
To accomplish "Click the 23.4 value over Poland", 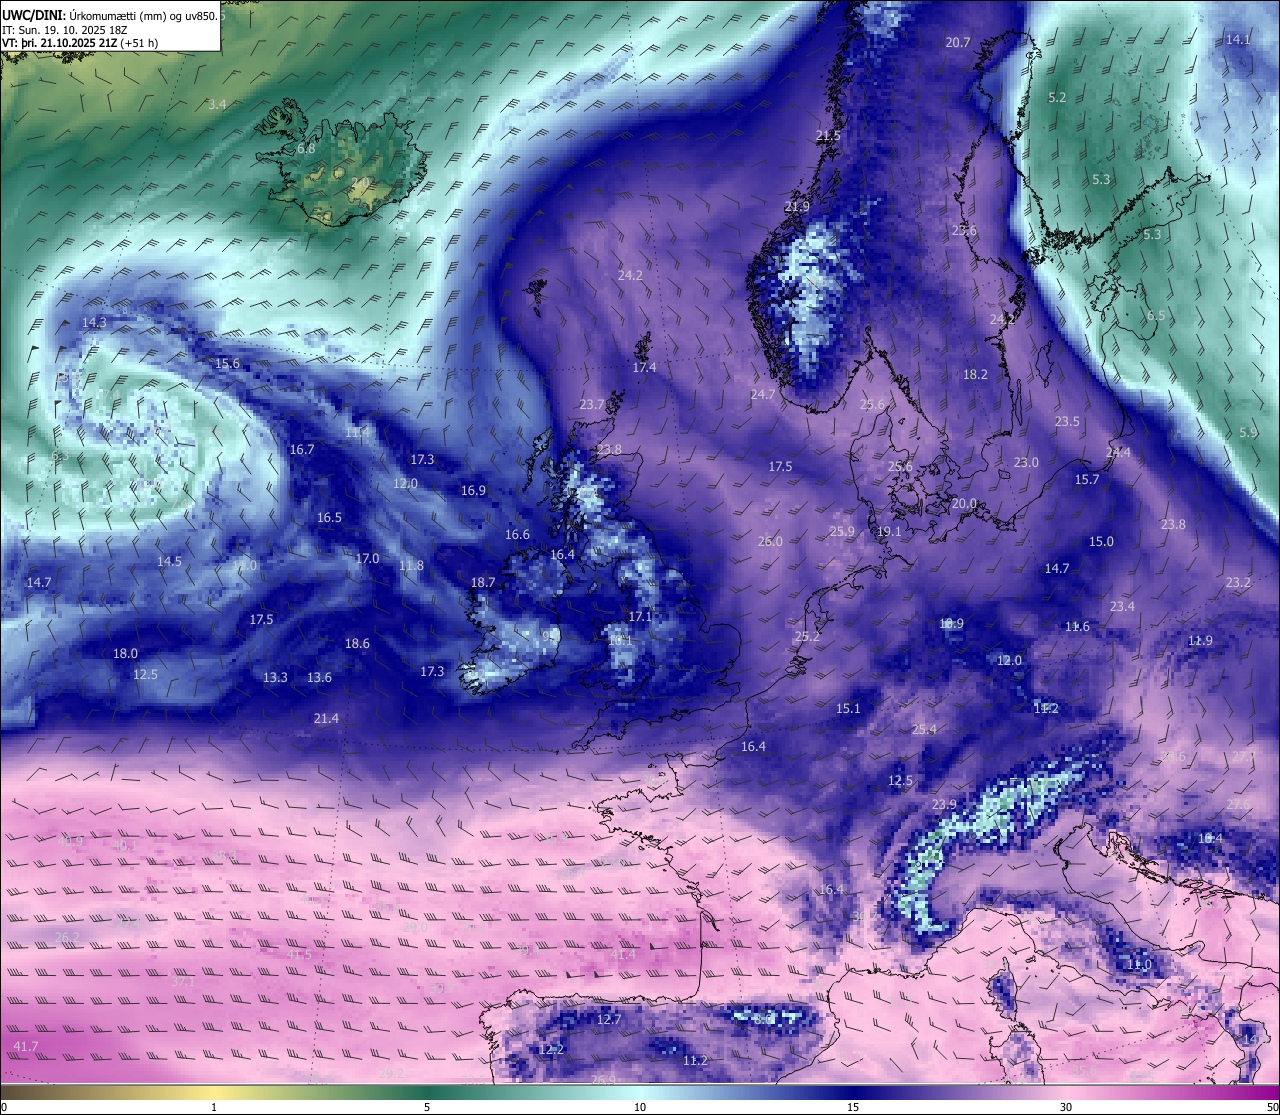I will 1122,606.
